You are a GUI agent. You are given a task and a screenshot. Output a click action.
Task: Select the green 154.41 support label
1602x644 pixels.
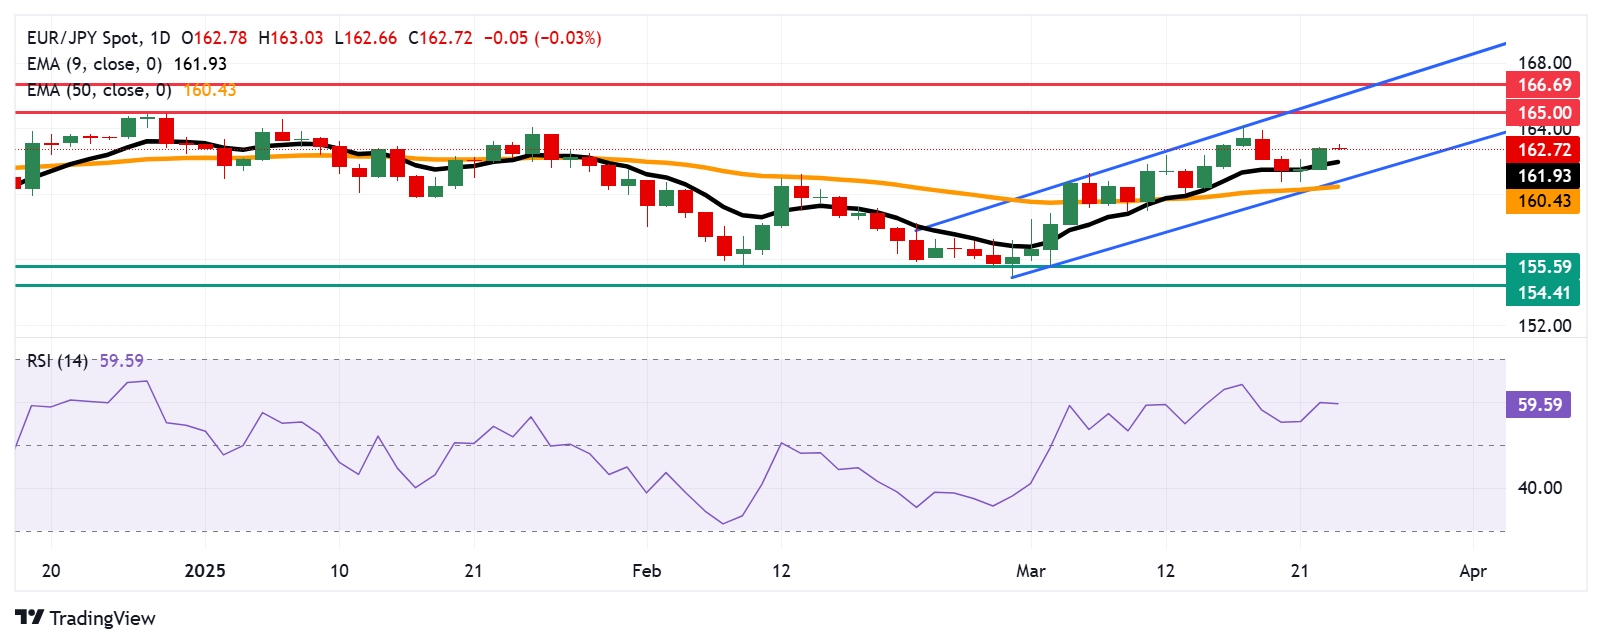1544,293
